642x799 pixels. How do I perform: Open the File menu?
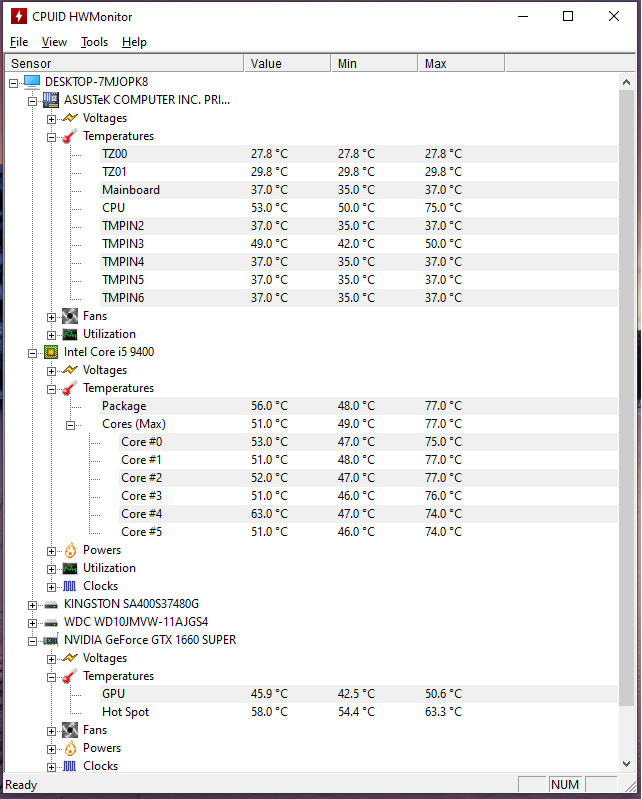[x=19, y=42]
